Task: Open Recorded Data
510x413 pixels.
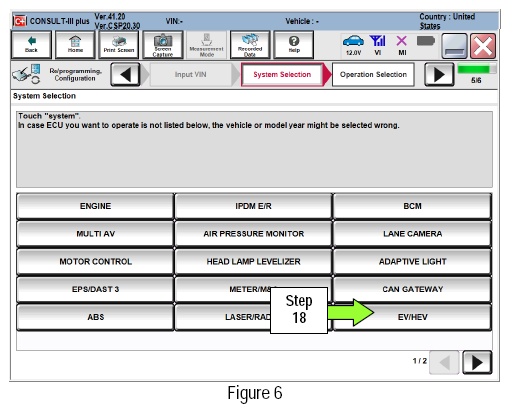Action: pyautogui.click(x=250, y=45)
